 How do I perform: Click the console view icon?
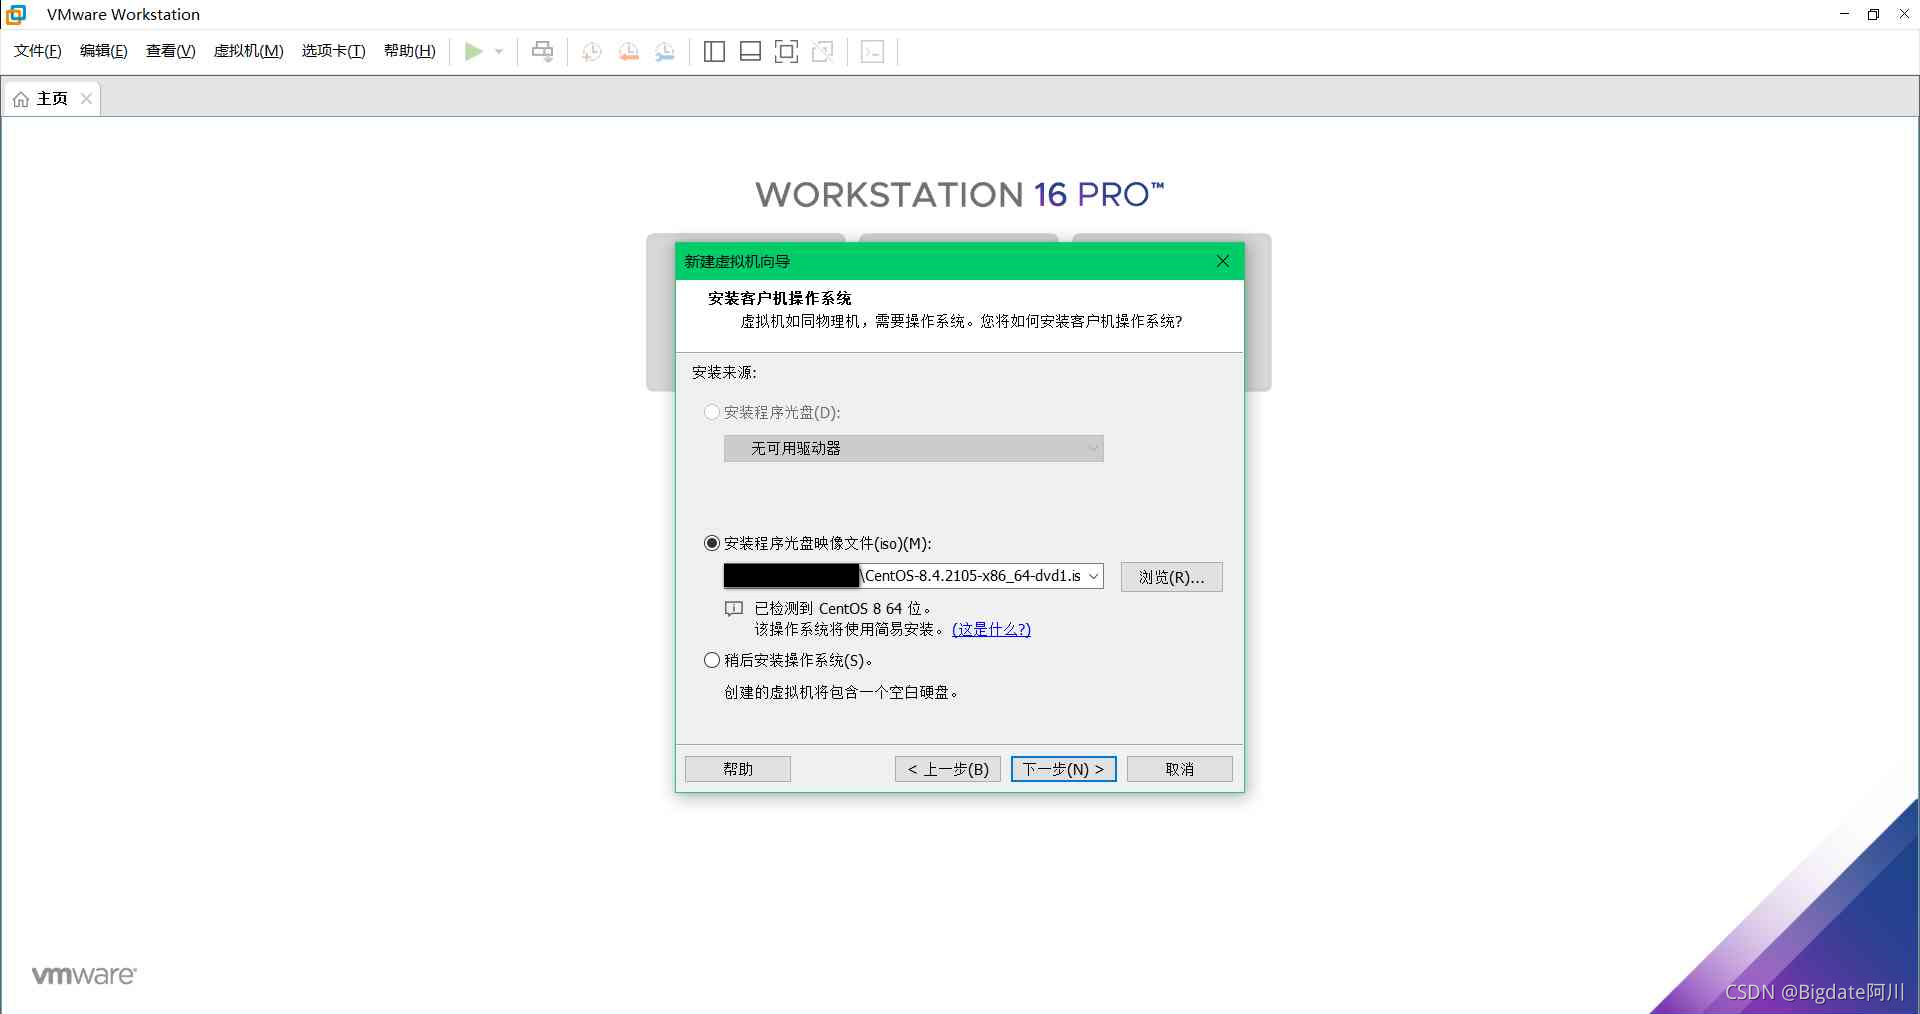click(872, 51)
